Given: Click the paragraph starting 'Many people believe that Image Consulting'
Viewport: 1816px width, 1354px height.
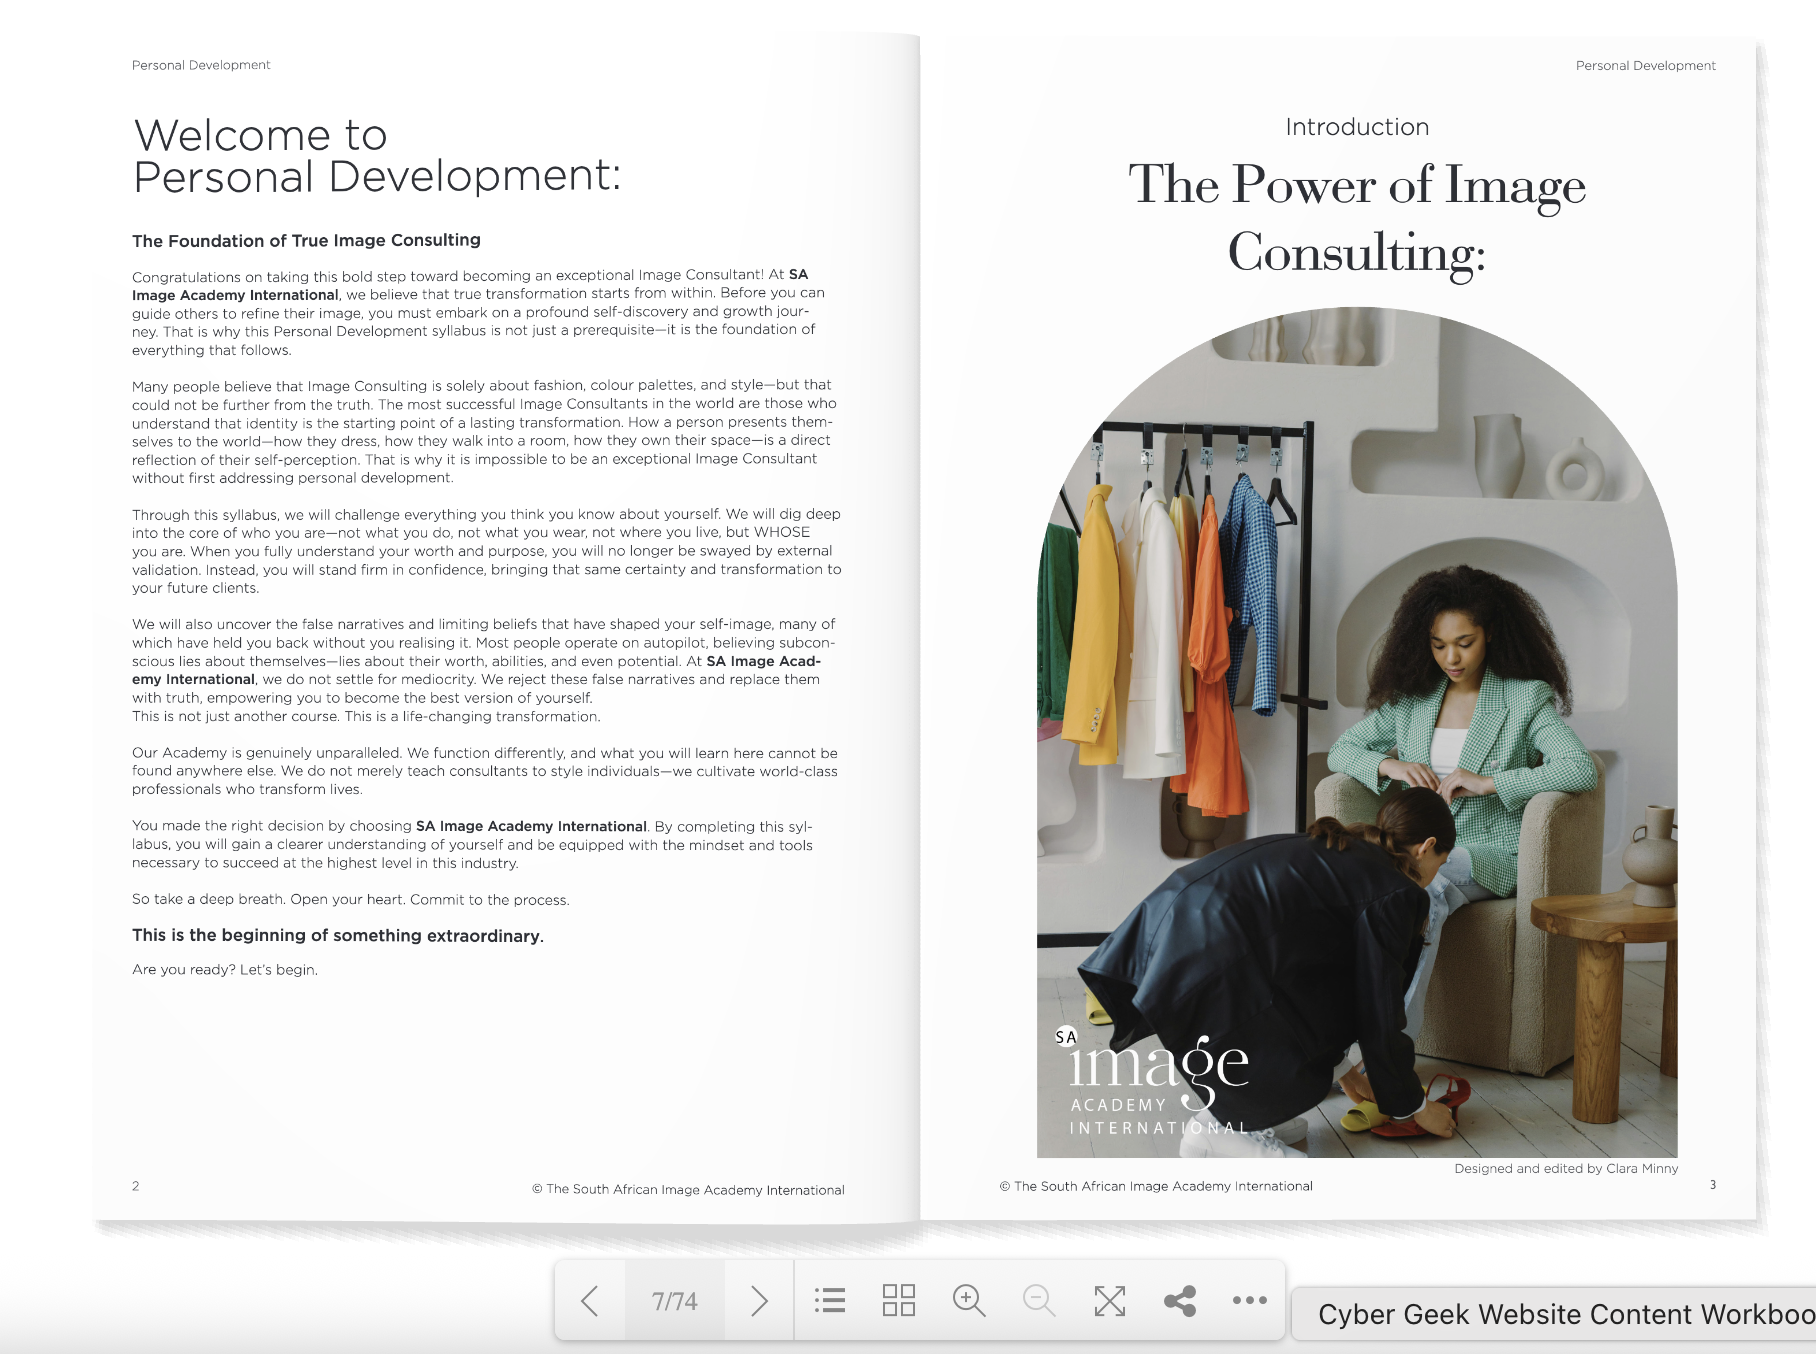Looking at the screenshot, I should click(x=485, y=431).
